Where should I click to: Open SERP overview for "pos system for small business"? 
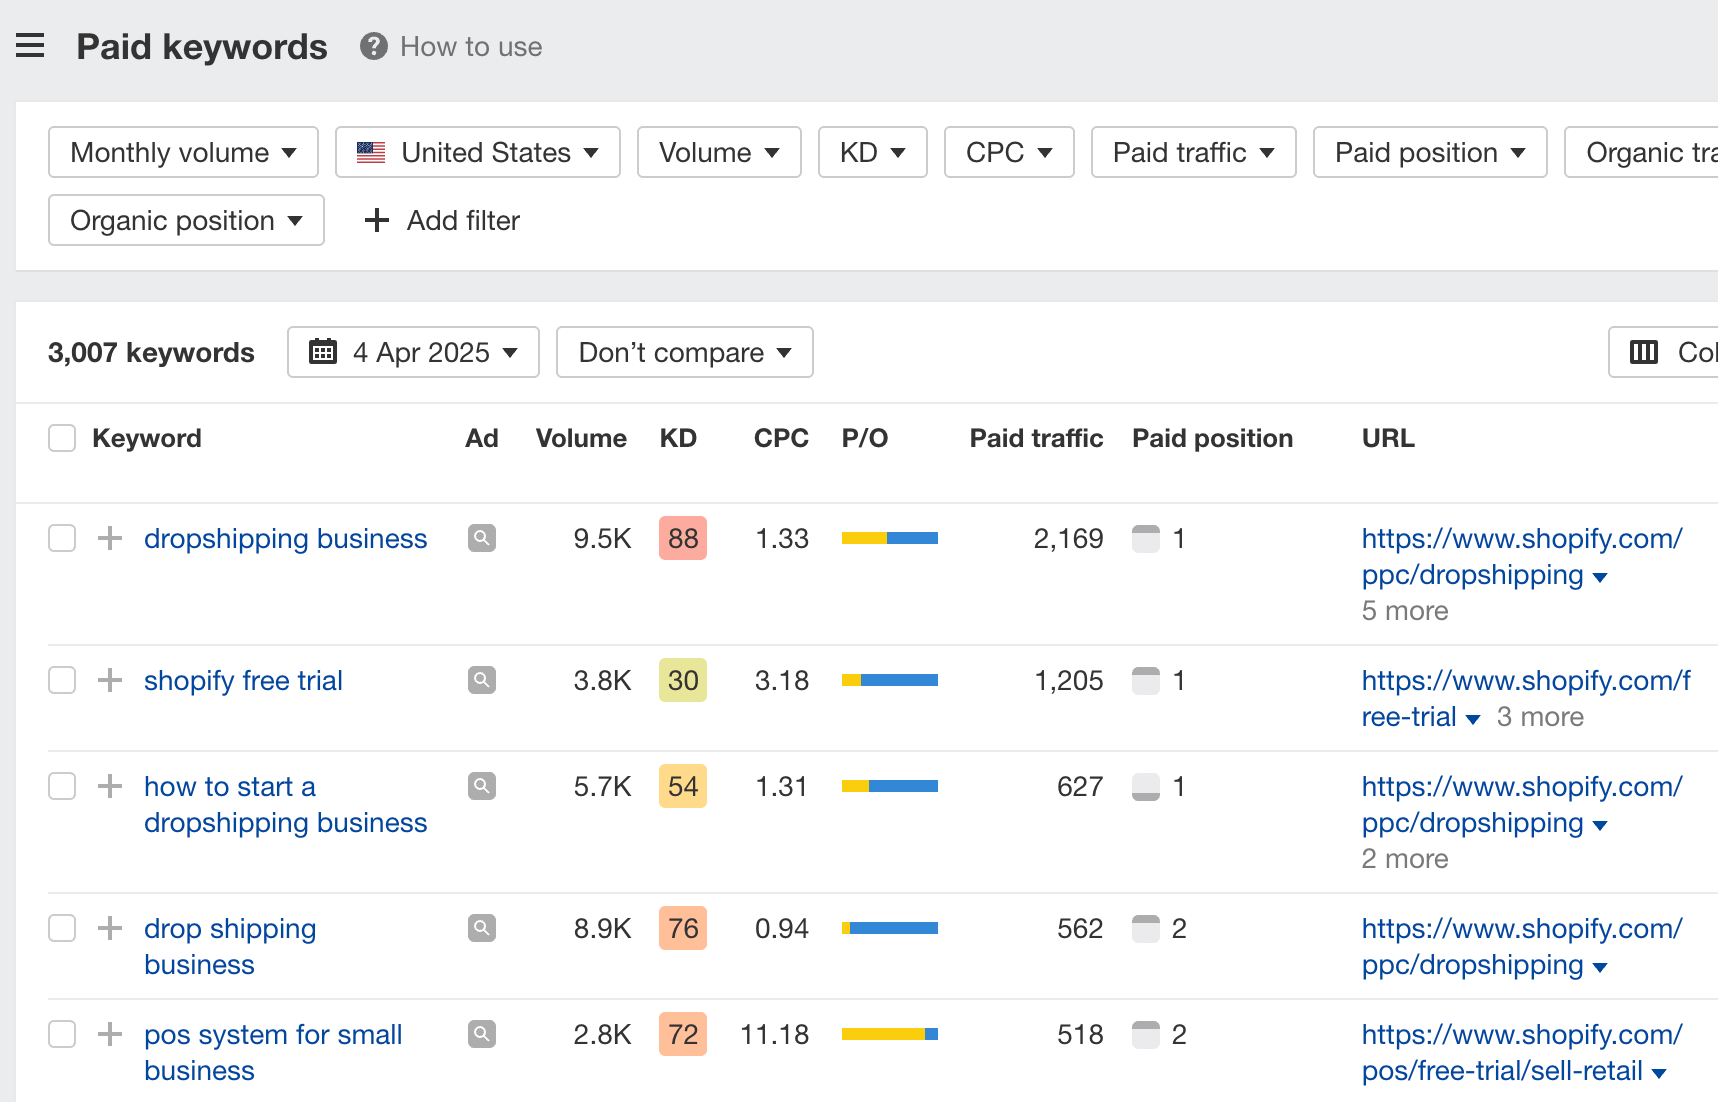(x=481, y=1034)
